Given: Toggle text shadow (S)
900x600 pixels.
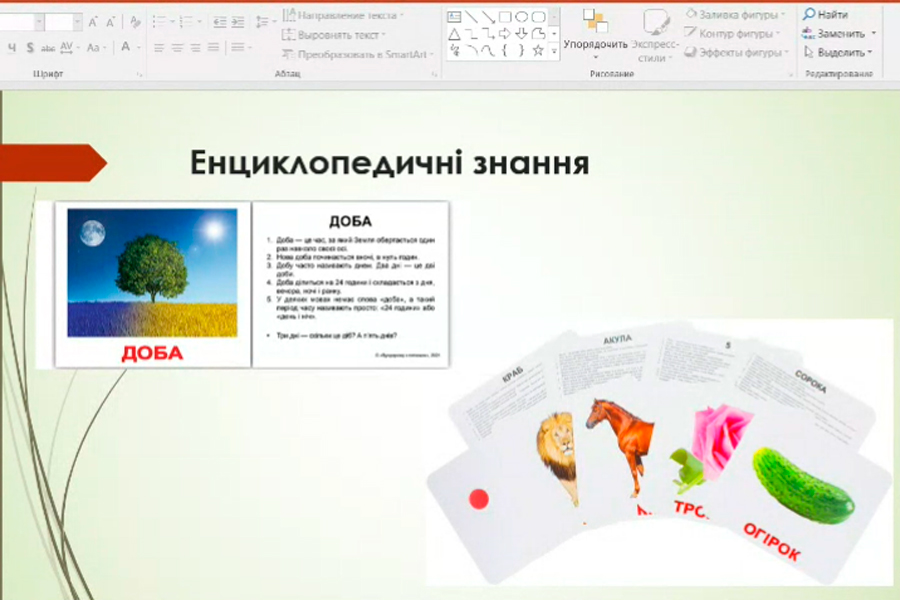Looking at the screenshot, I should coord(30,48).
